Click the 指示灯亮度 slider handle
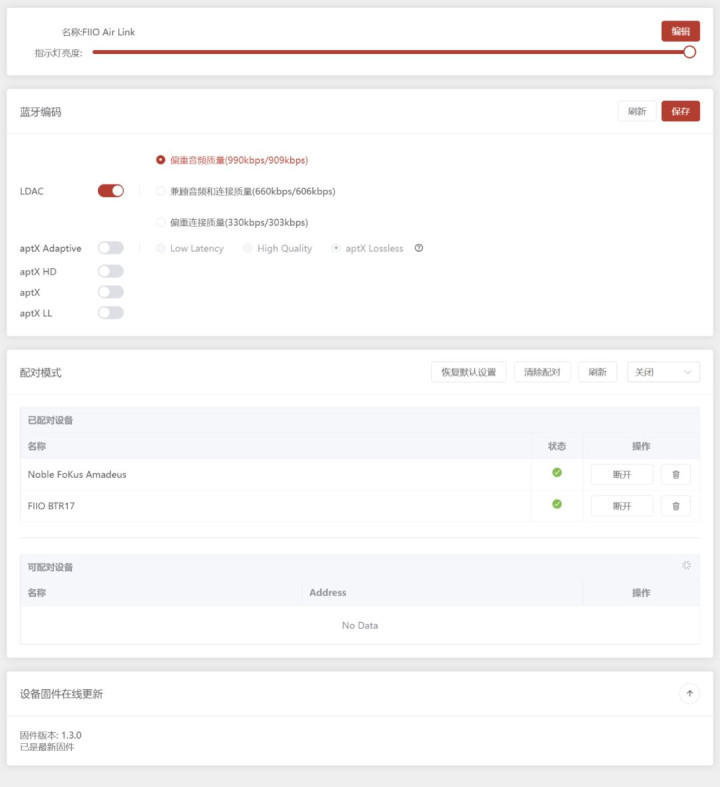 pos(689,52)
